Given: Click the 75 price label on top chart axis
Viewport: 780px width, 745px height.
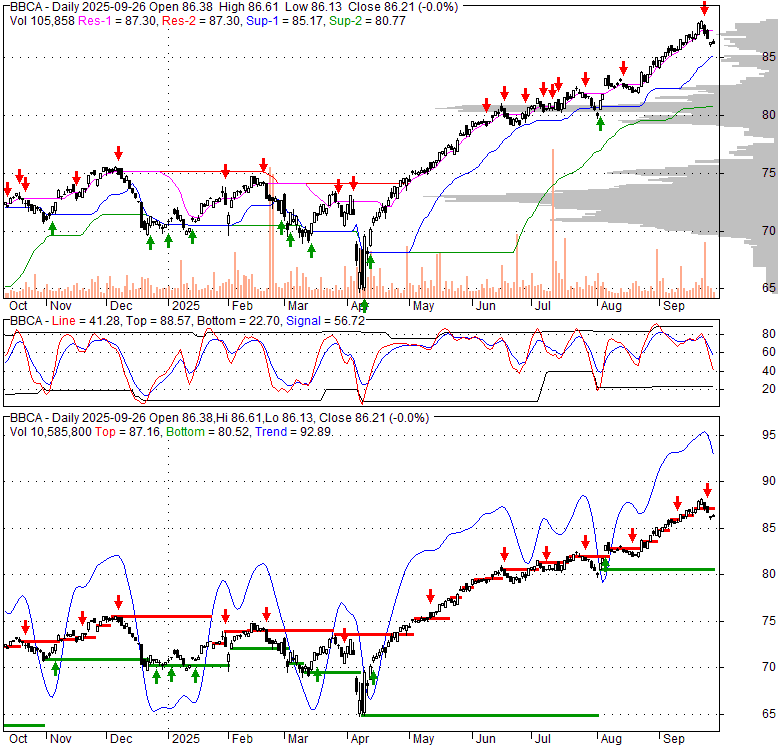Looking at the screenshot, I should click(x=769, y=173).
